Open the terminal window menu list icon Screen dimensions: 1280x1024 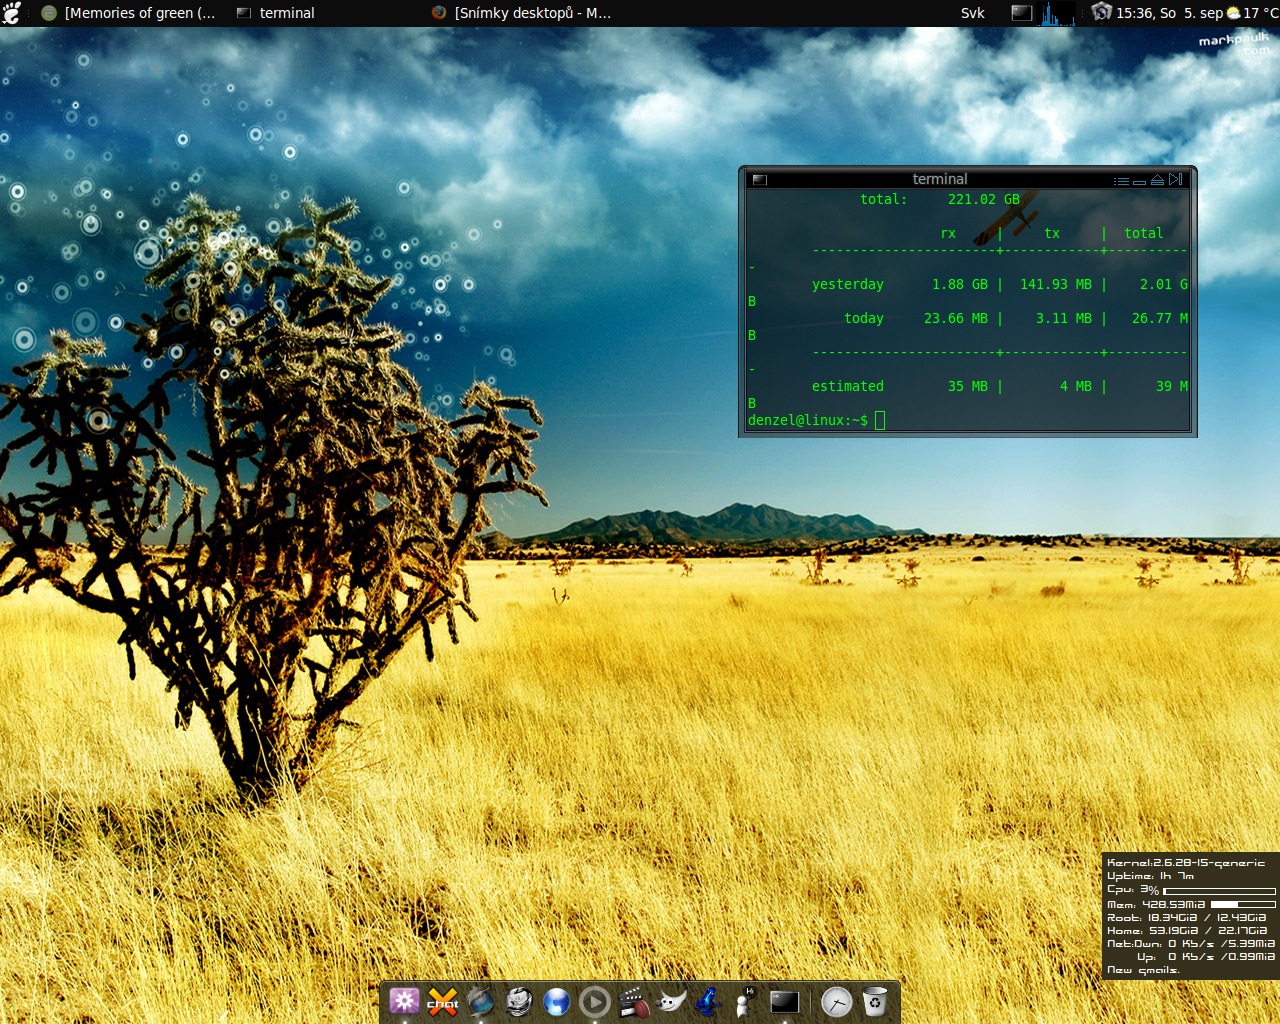[1121, 180]
